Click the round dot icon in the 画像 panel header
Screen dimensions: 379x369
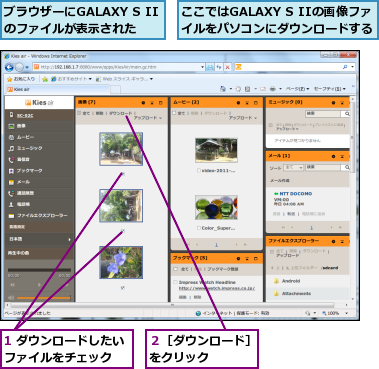pos(143,103)
